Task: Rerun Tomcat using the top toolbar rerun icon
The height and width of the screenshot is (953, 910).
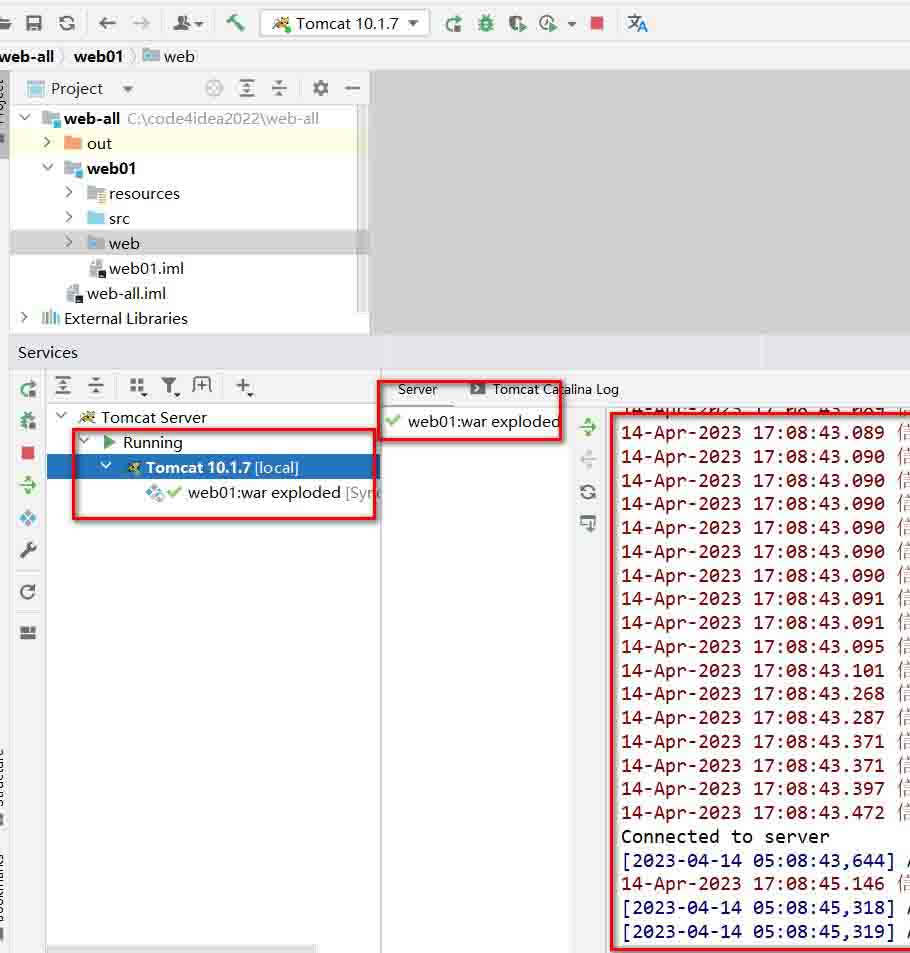Action: 453,24
